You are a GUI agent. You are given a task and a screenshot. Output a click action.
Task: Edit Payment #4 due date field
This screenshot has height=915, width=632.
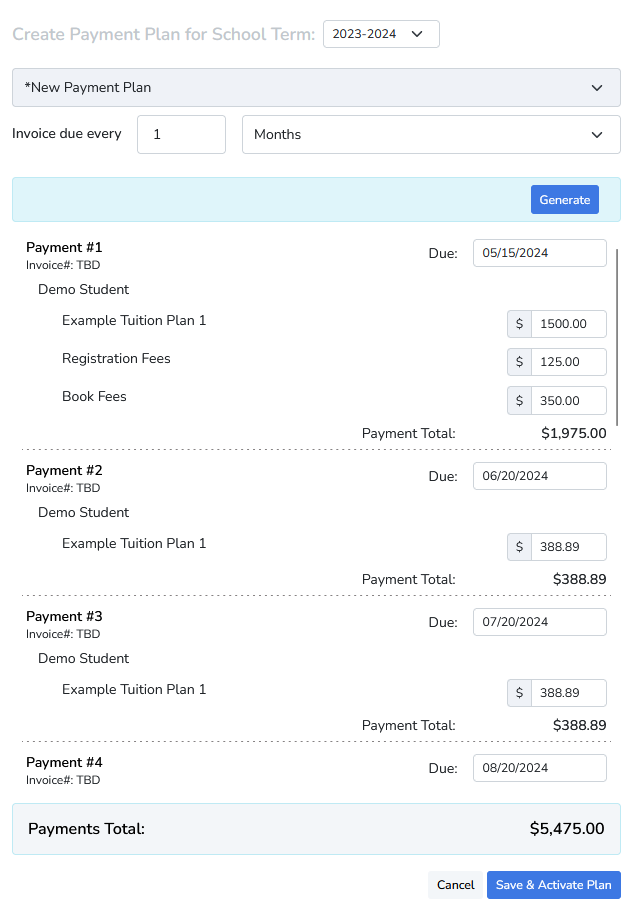click(x=539, y=768)
